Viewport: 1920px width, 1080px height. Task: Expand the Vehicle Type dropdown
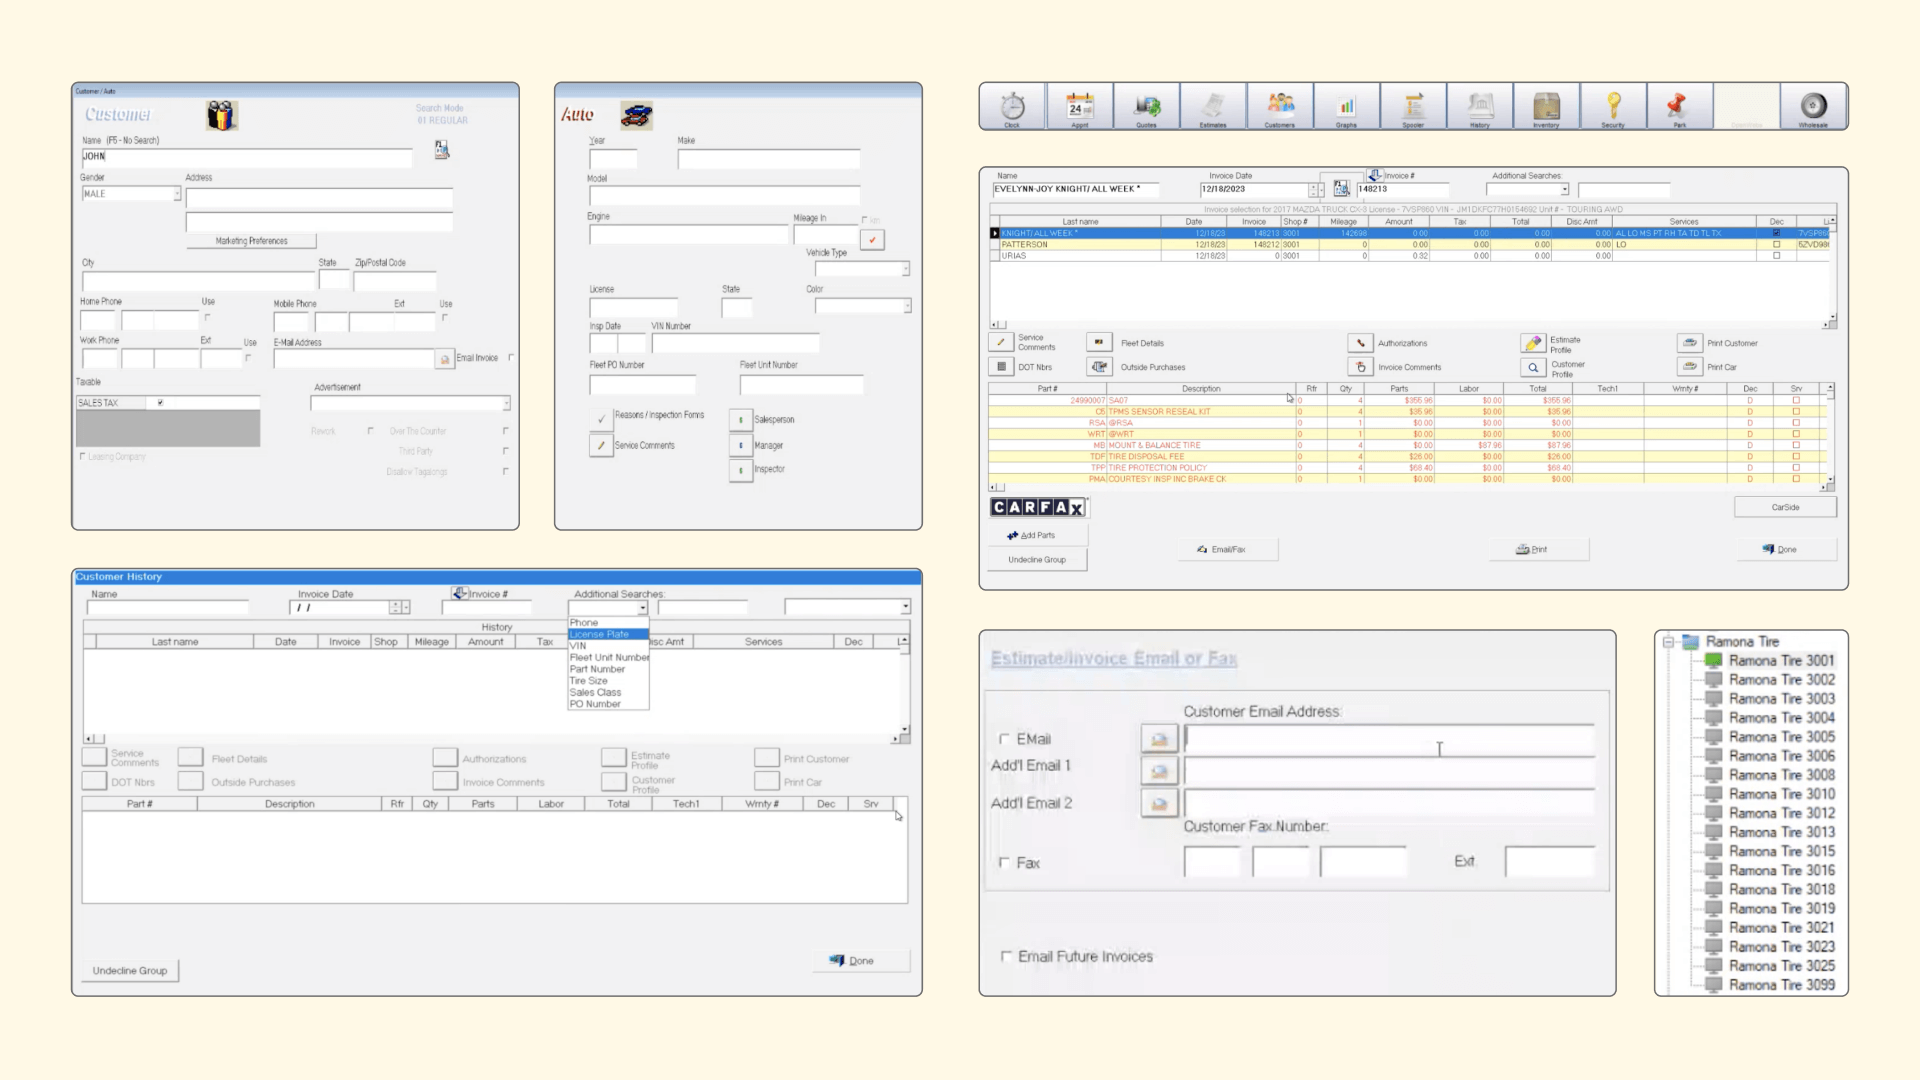(905, 269)
